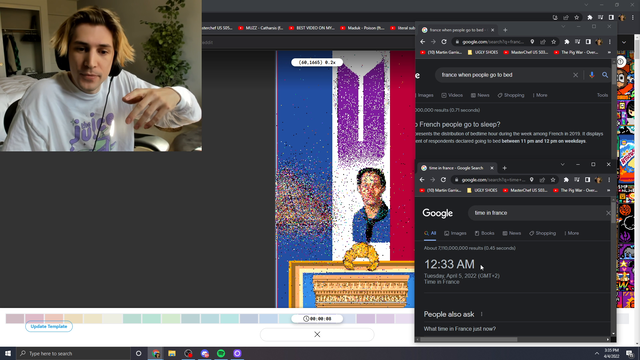The image size is (640, 360).
Task: Show hidden system tray icons
Action: coord(597,353)
